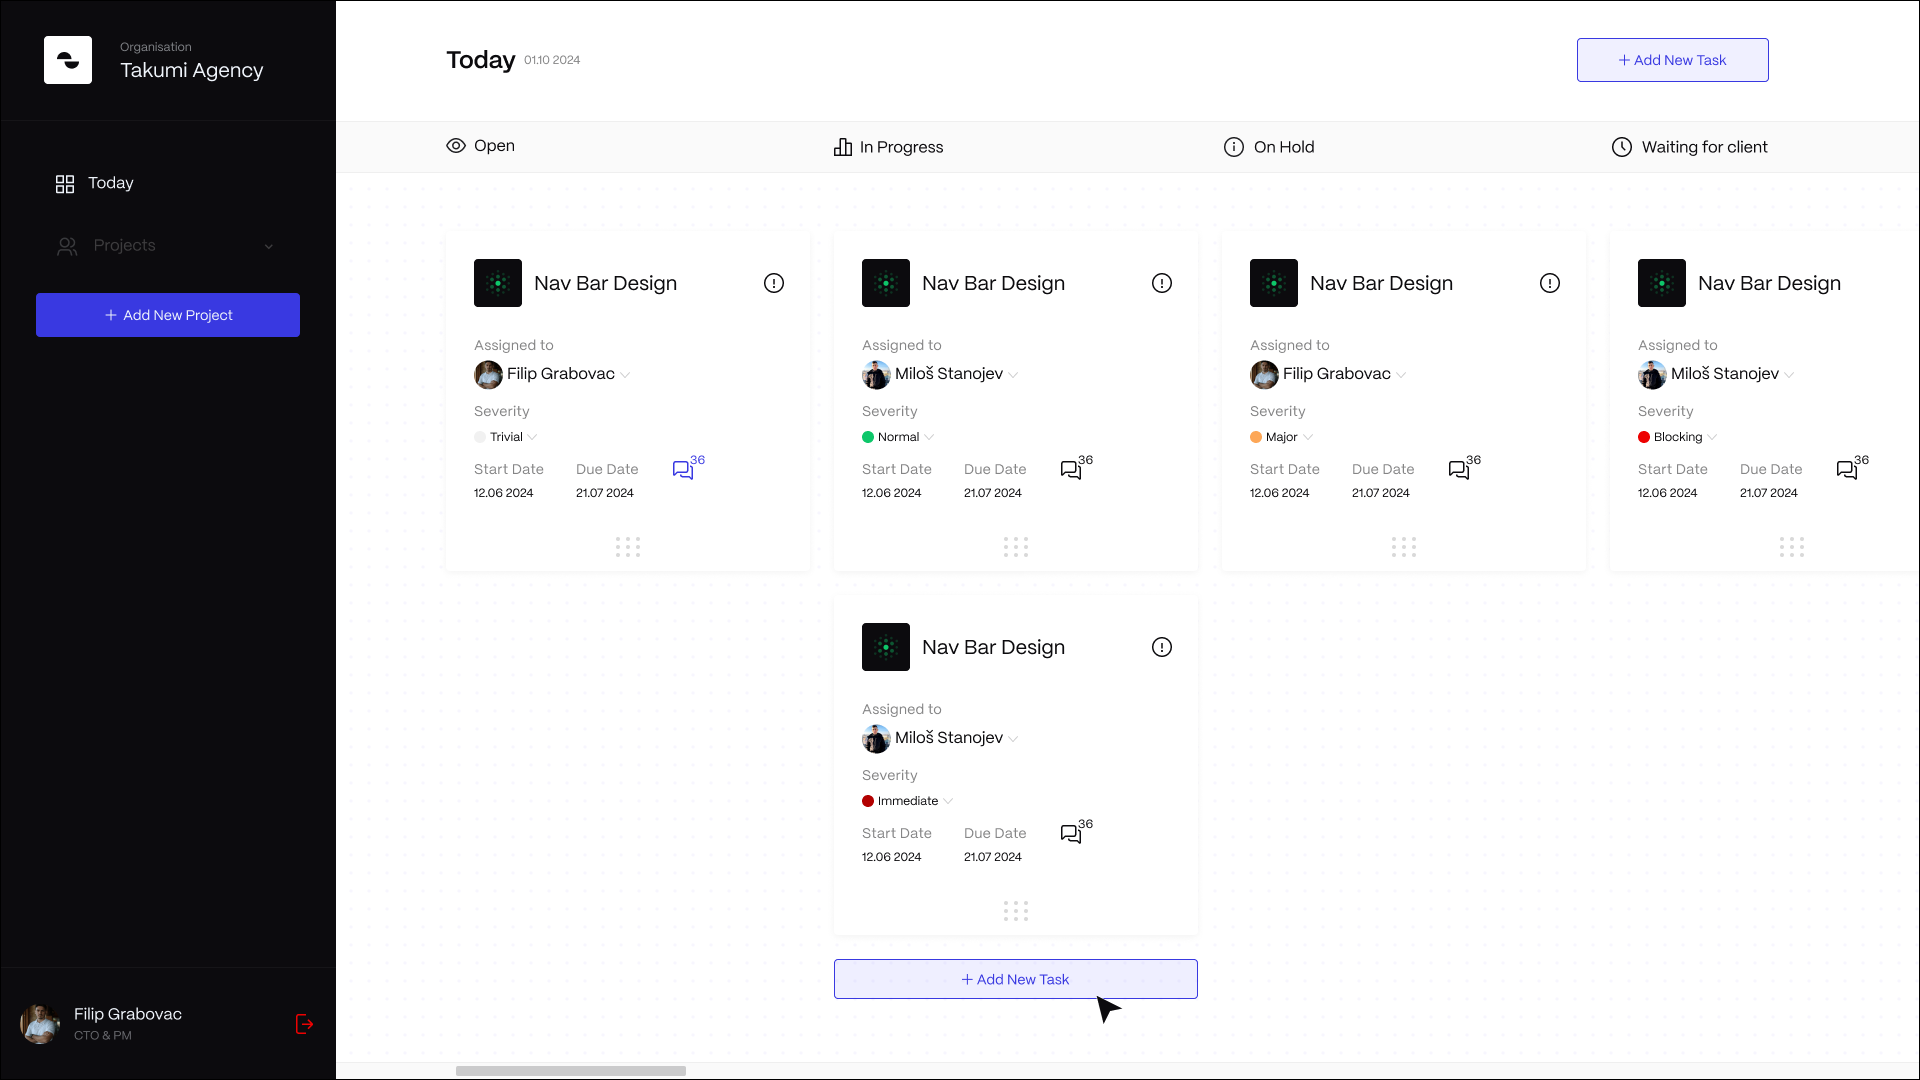Open assignee dropdown for Filip Grabovac in Open column

[624, 375]
